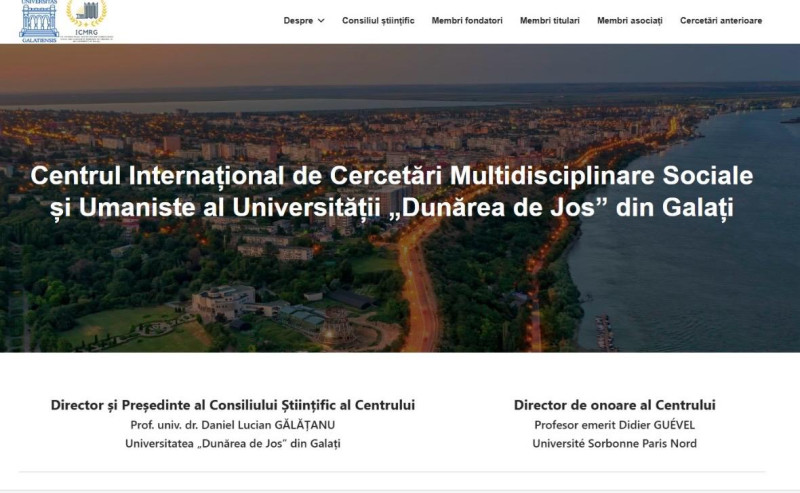Click Universitatea „Dunărea de Jos” din Galați text

coord(232,443)
